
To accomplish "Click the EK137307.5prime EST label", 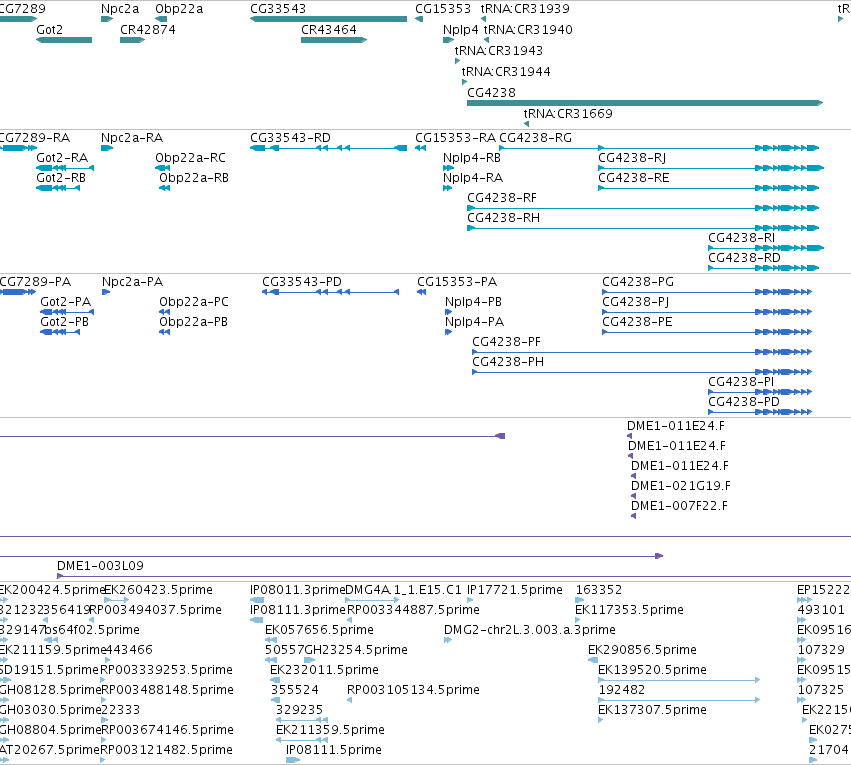I will click(652, 710).
